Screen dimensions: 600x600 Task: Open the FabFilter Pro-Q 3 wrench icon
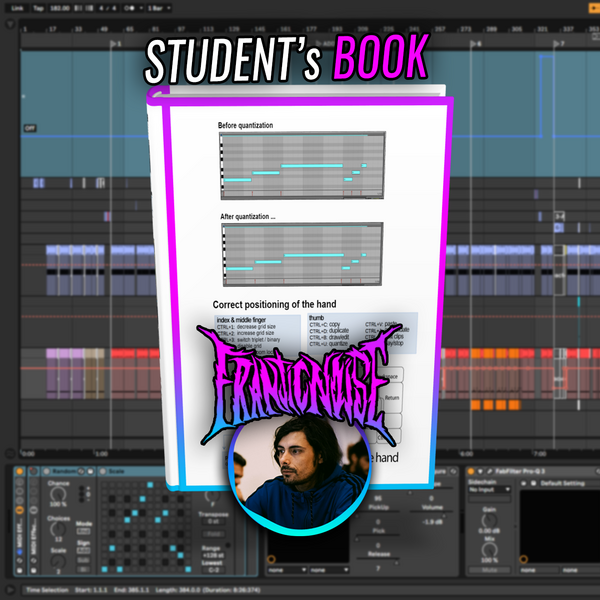489,471
